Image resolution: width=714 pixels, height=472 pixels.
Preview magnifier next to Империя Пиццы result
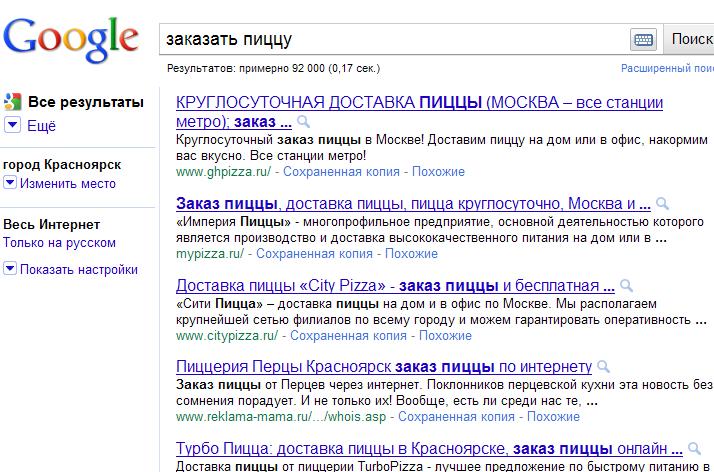[x=663, y=203]
